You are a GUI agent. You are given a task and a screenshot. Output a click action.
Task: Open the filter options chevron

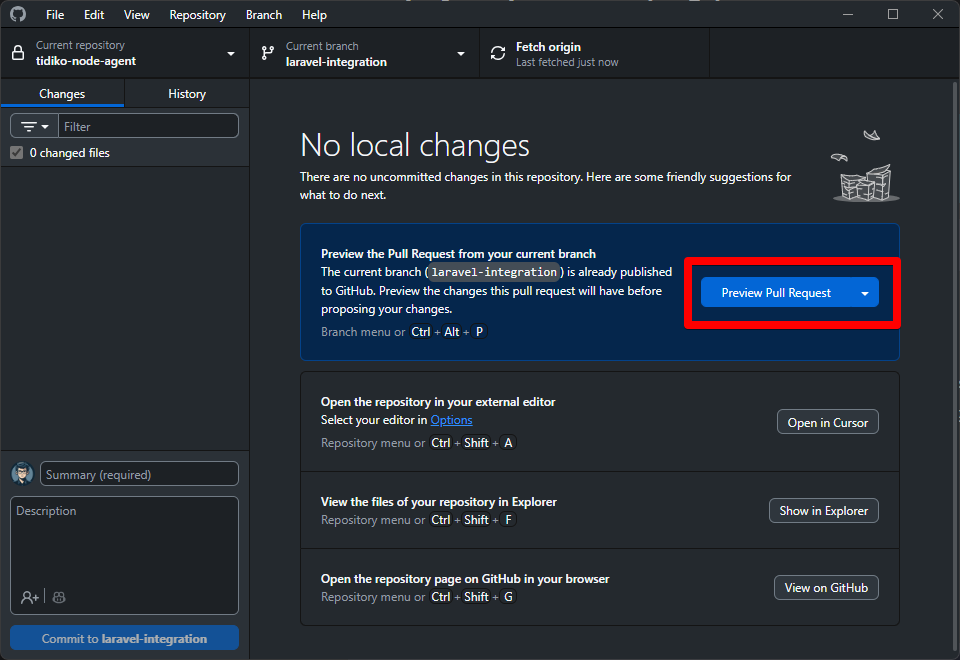coord(44,125)
